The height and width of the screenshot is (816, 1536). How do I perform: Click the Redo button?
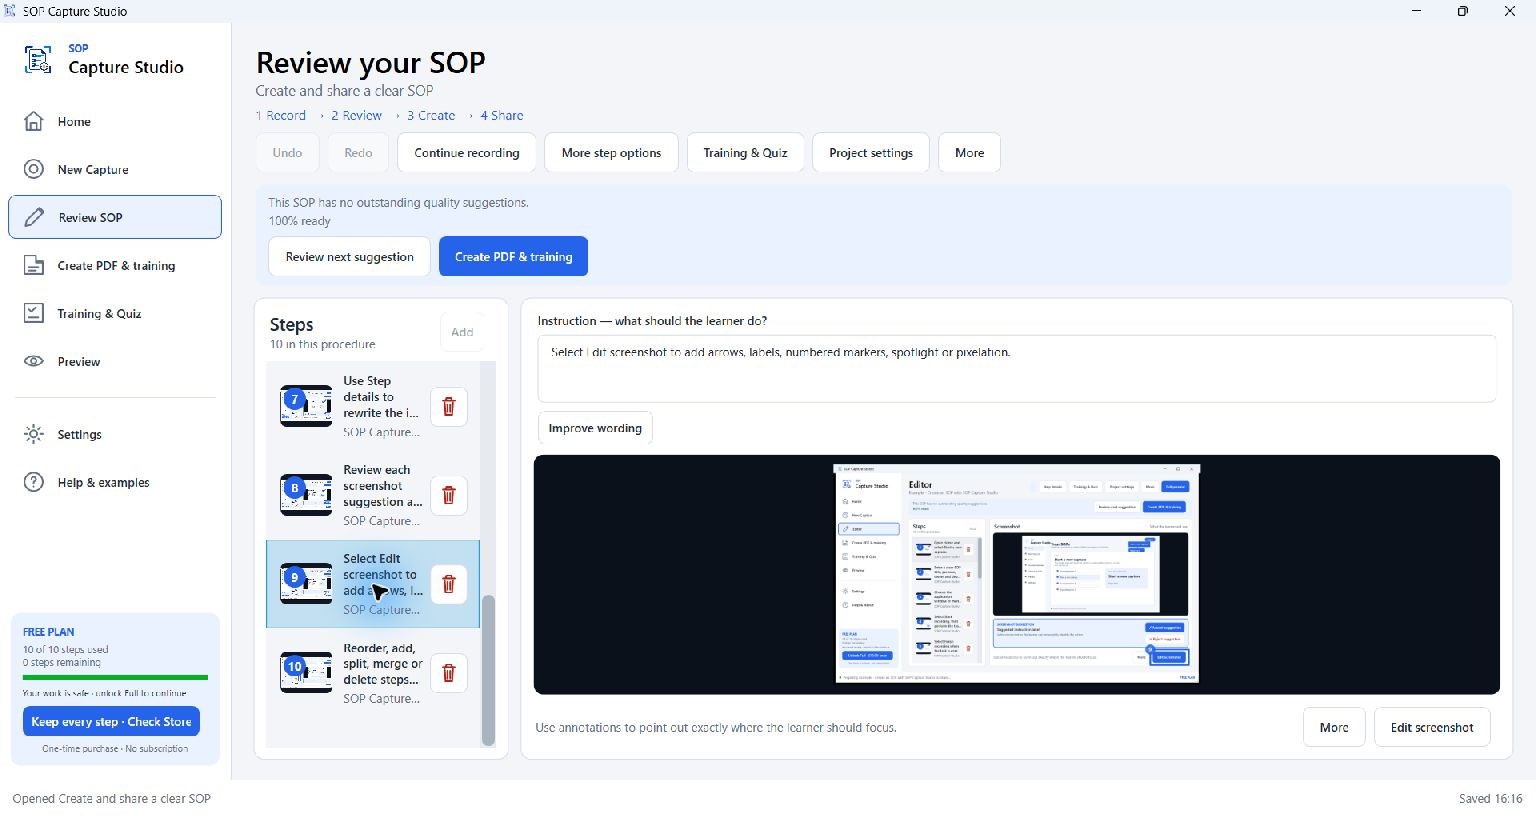pos(358,153)
